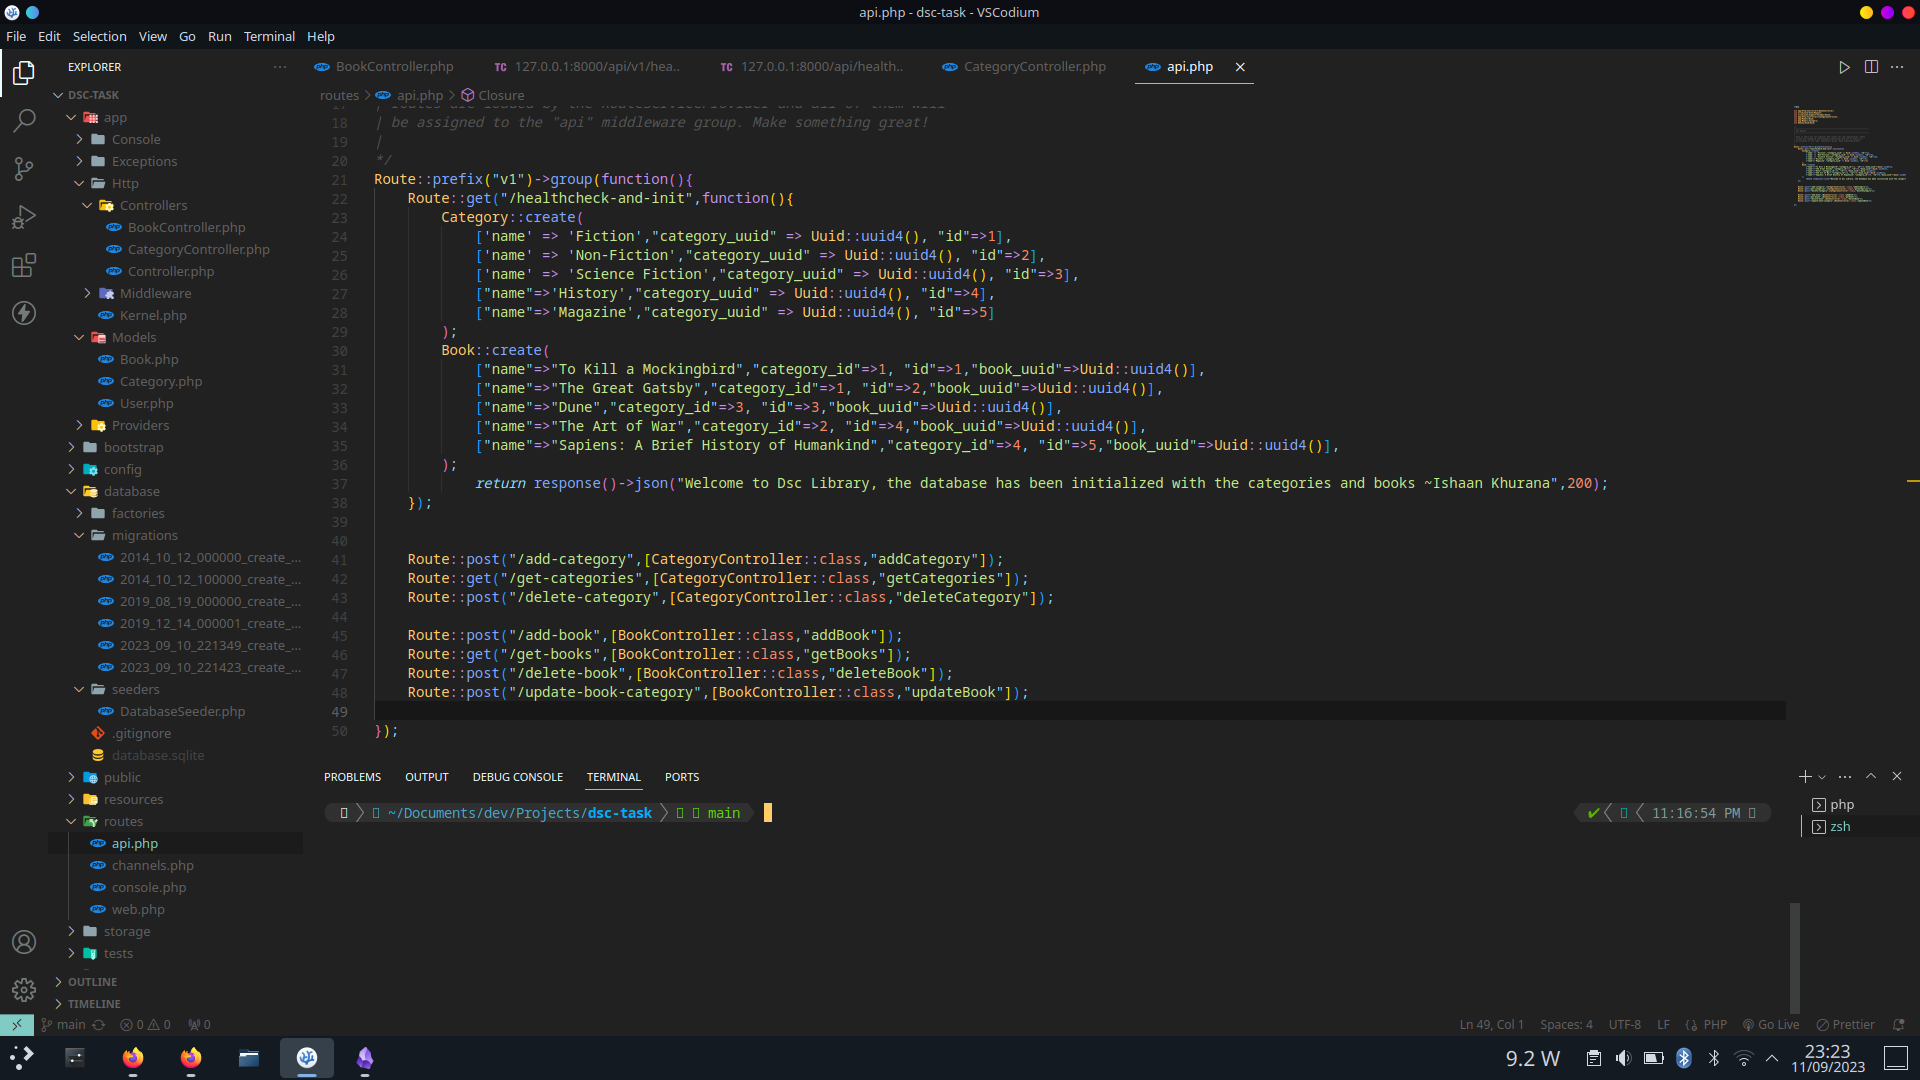Open the Source Control view

click(x=24, y=169)
